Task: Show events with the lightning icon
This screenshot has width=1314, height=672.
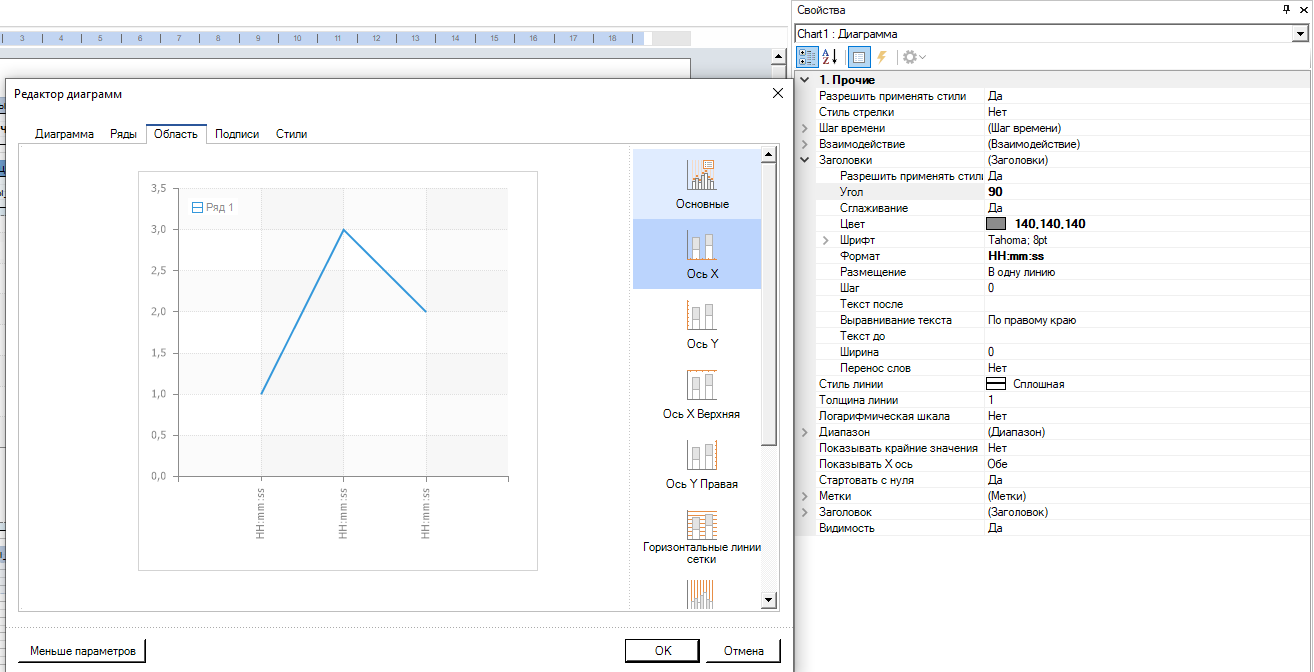Action: [x=882, y=57]
